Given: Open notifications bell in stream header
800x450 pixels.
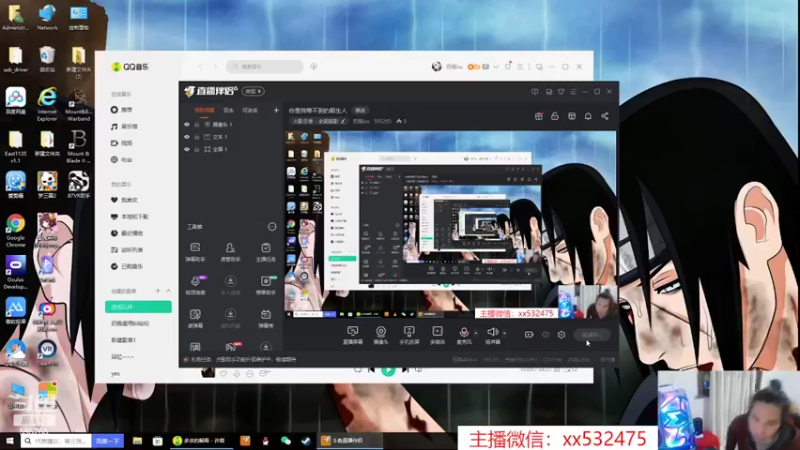Looking at the screenshot, I should click(x=588, y=116).
